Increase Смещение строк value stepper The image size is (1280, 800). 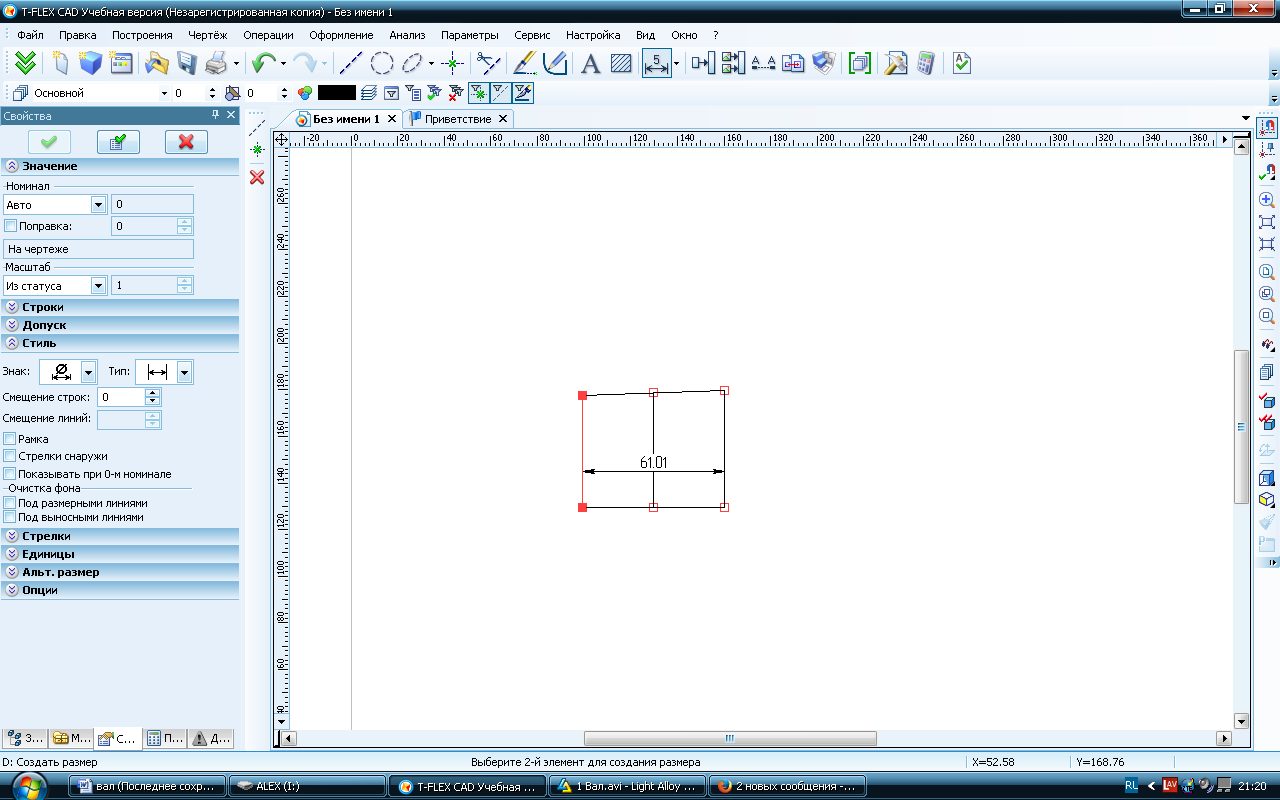coord(153,393)
